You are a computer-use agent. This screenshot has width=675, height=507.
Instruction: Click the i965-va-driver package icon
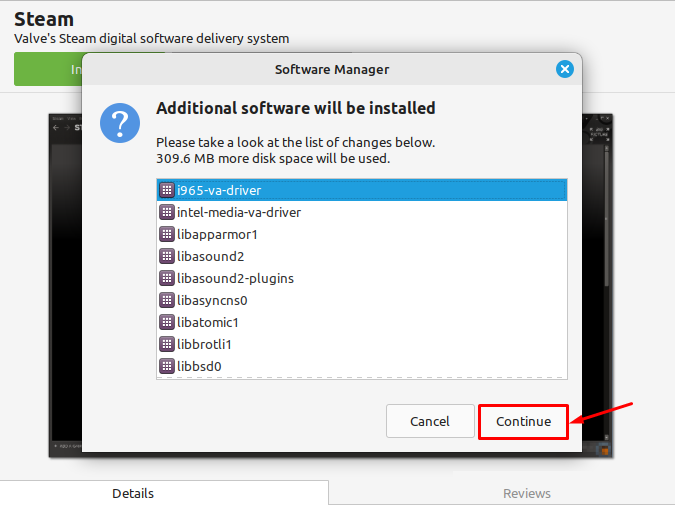click(167, 190)
